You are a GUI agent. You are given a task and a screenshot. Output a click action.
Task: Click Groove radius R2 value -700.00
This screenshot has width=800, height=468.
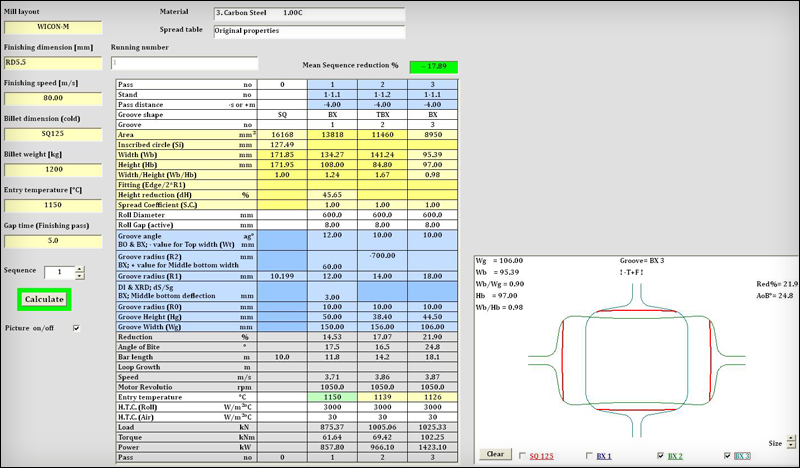click(x=382, y=256)
